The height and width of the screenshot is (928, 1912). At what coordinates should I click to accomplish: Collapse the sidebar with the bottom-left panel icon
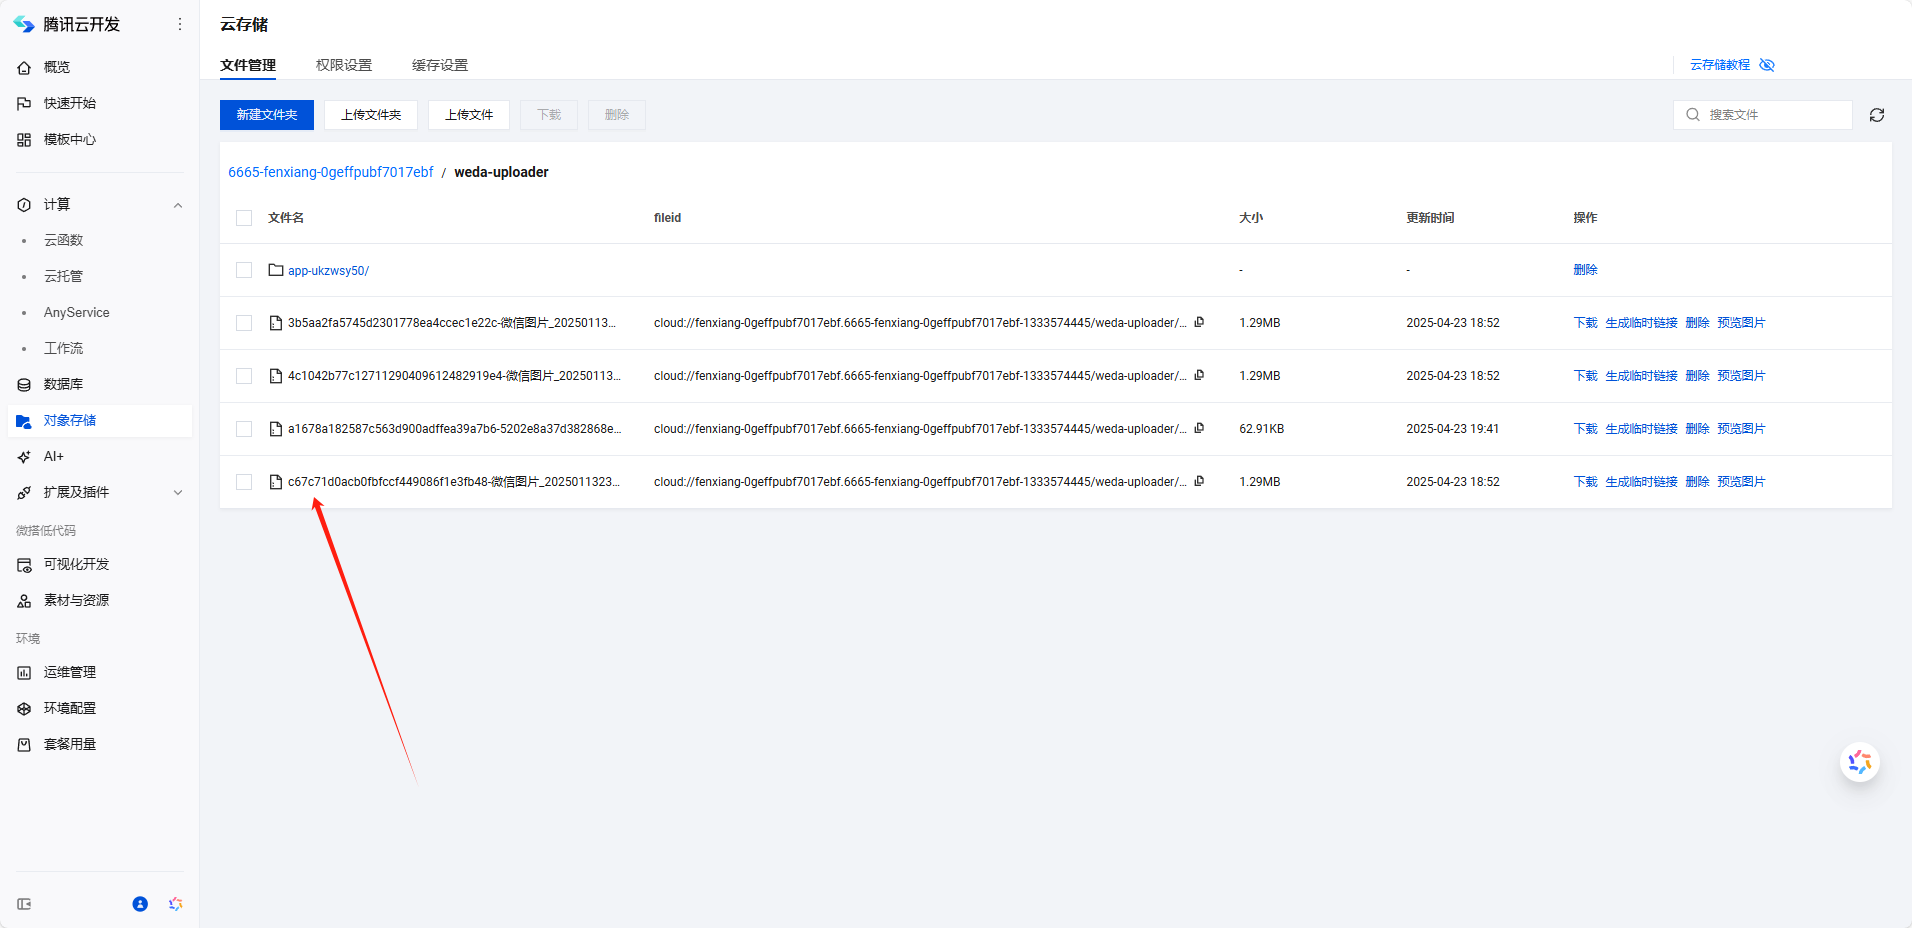(x=24, y=904)
